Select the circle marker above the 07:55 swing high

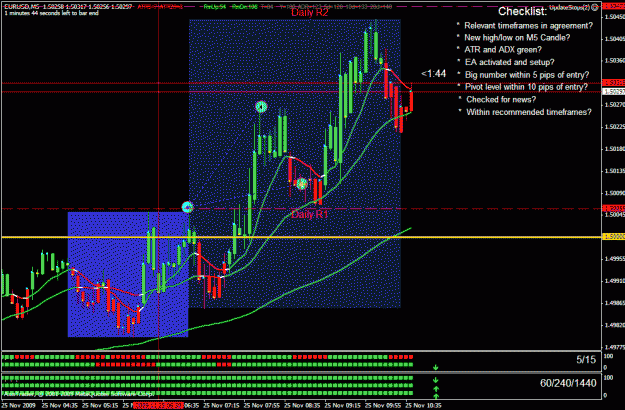(261, 106)
